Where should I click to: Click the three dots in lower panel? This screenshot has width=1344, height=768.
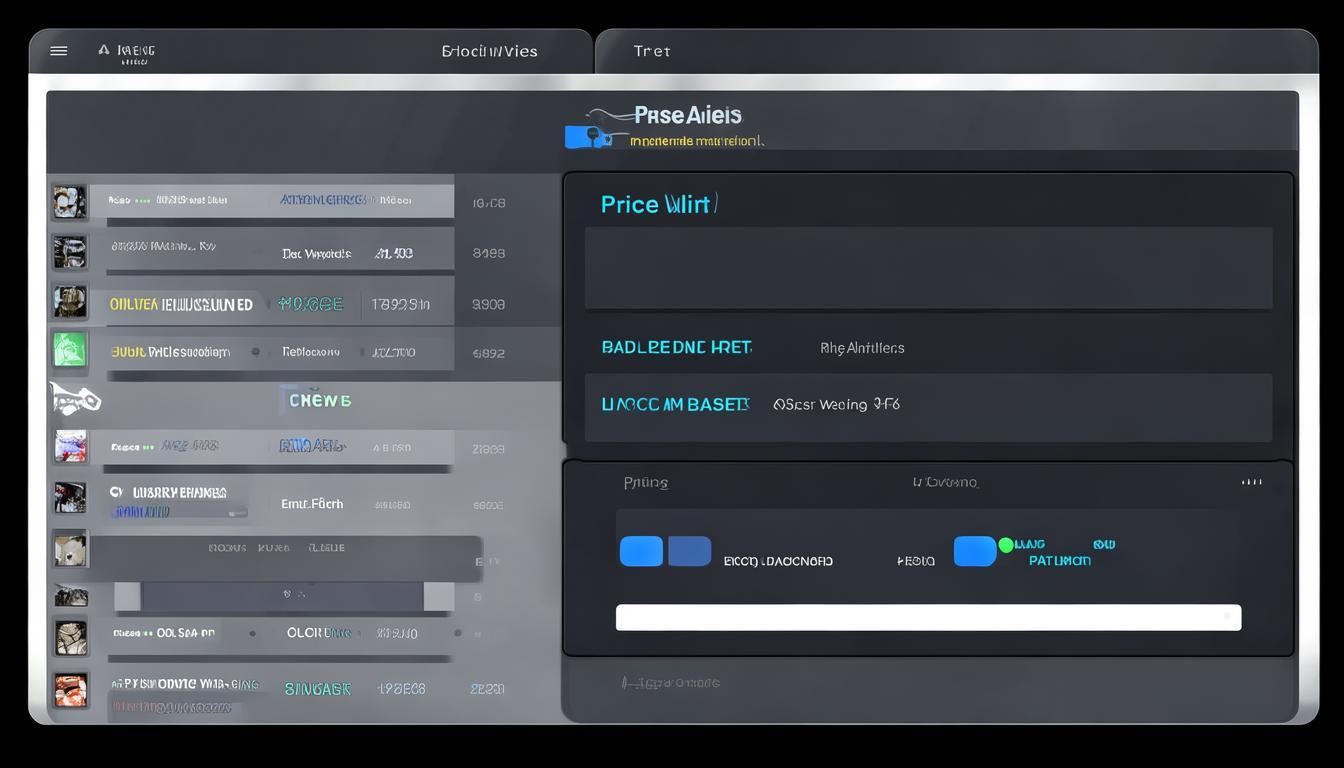click(x=1251, y=482)
